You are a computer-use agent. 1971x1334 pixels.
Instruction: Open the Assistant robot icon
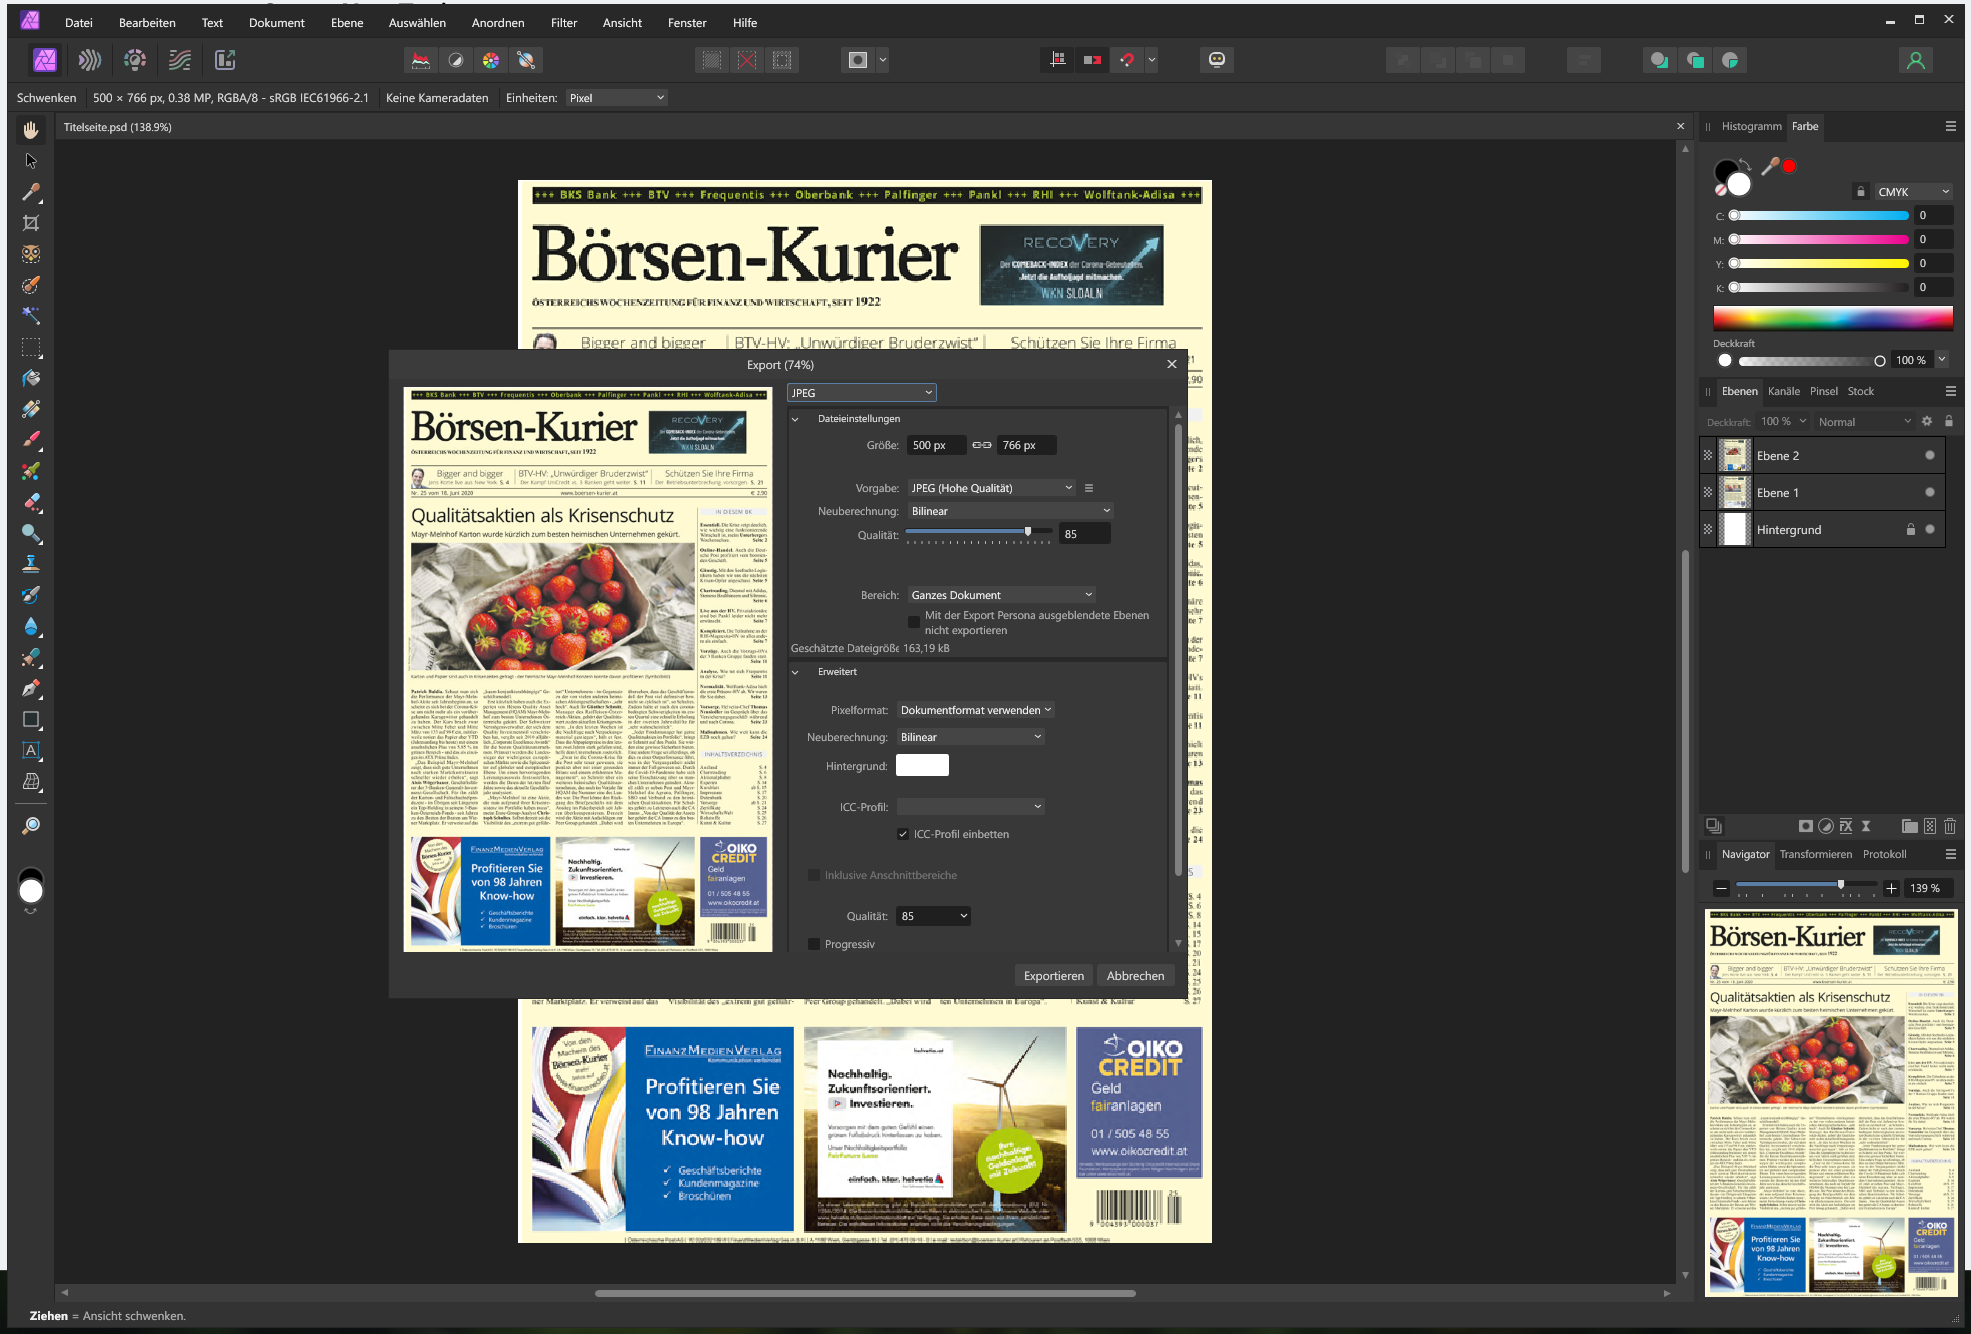pyautogui.click(x=1217, y=60)
